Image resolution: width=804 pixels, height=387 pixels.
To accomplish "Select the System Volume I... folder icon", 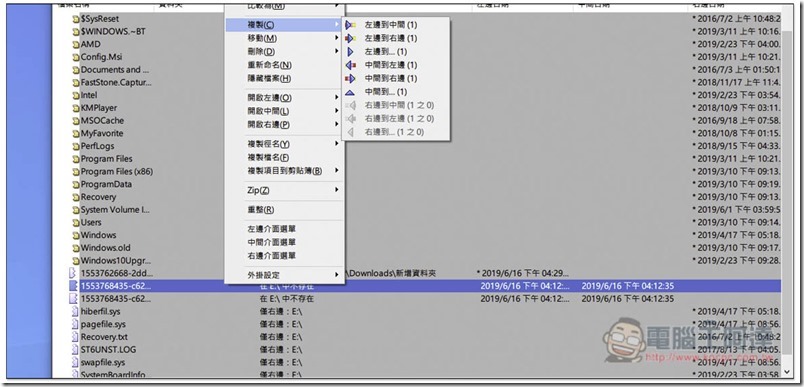I will [x=76, y=210].
